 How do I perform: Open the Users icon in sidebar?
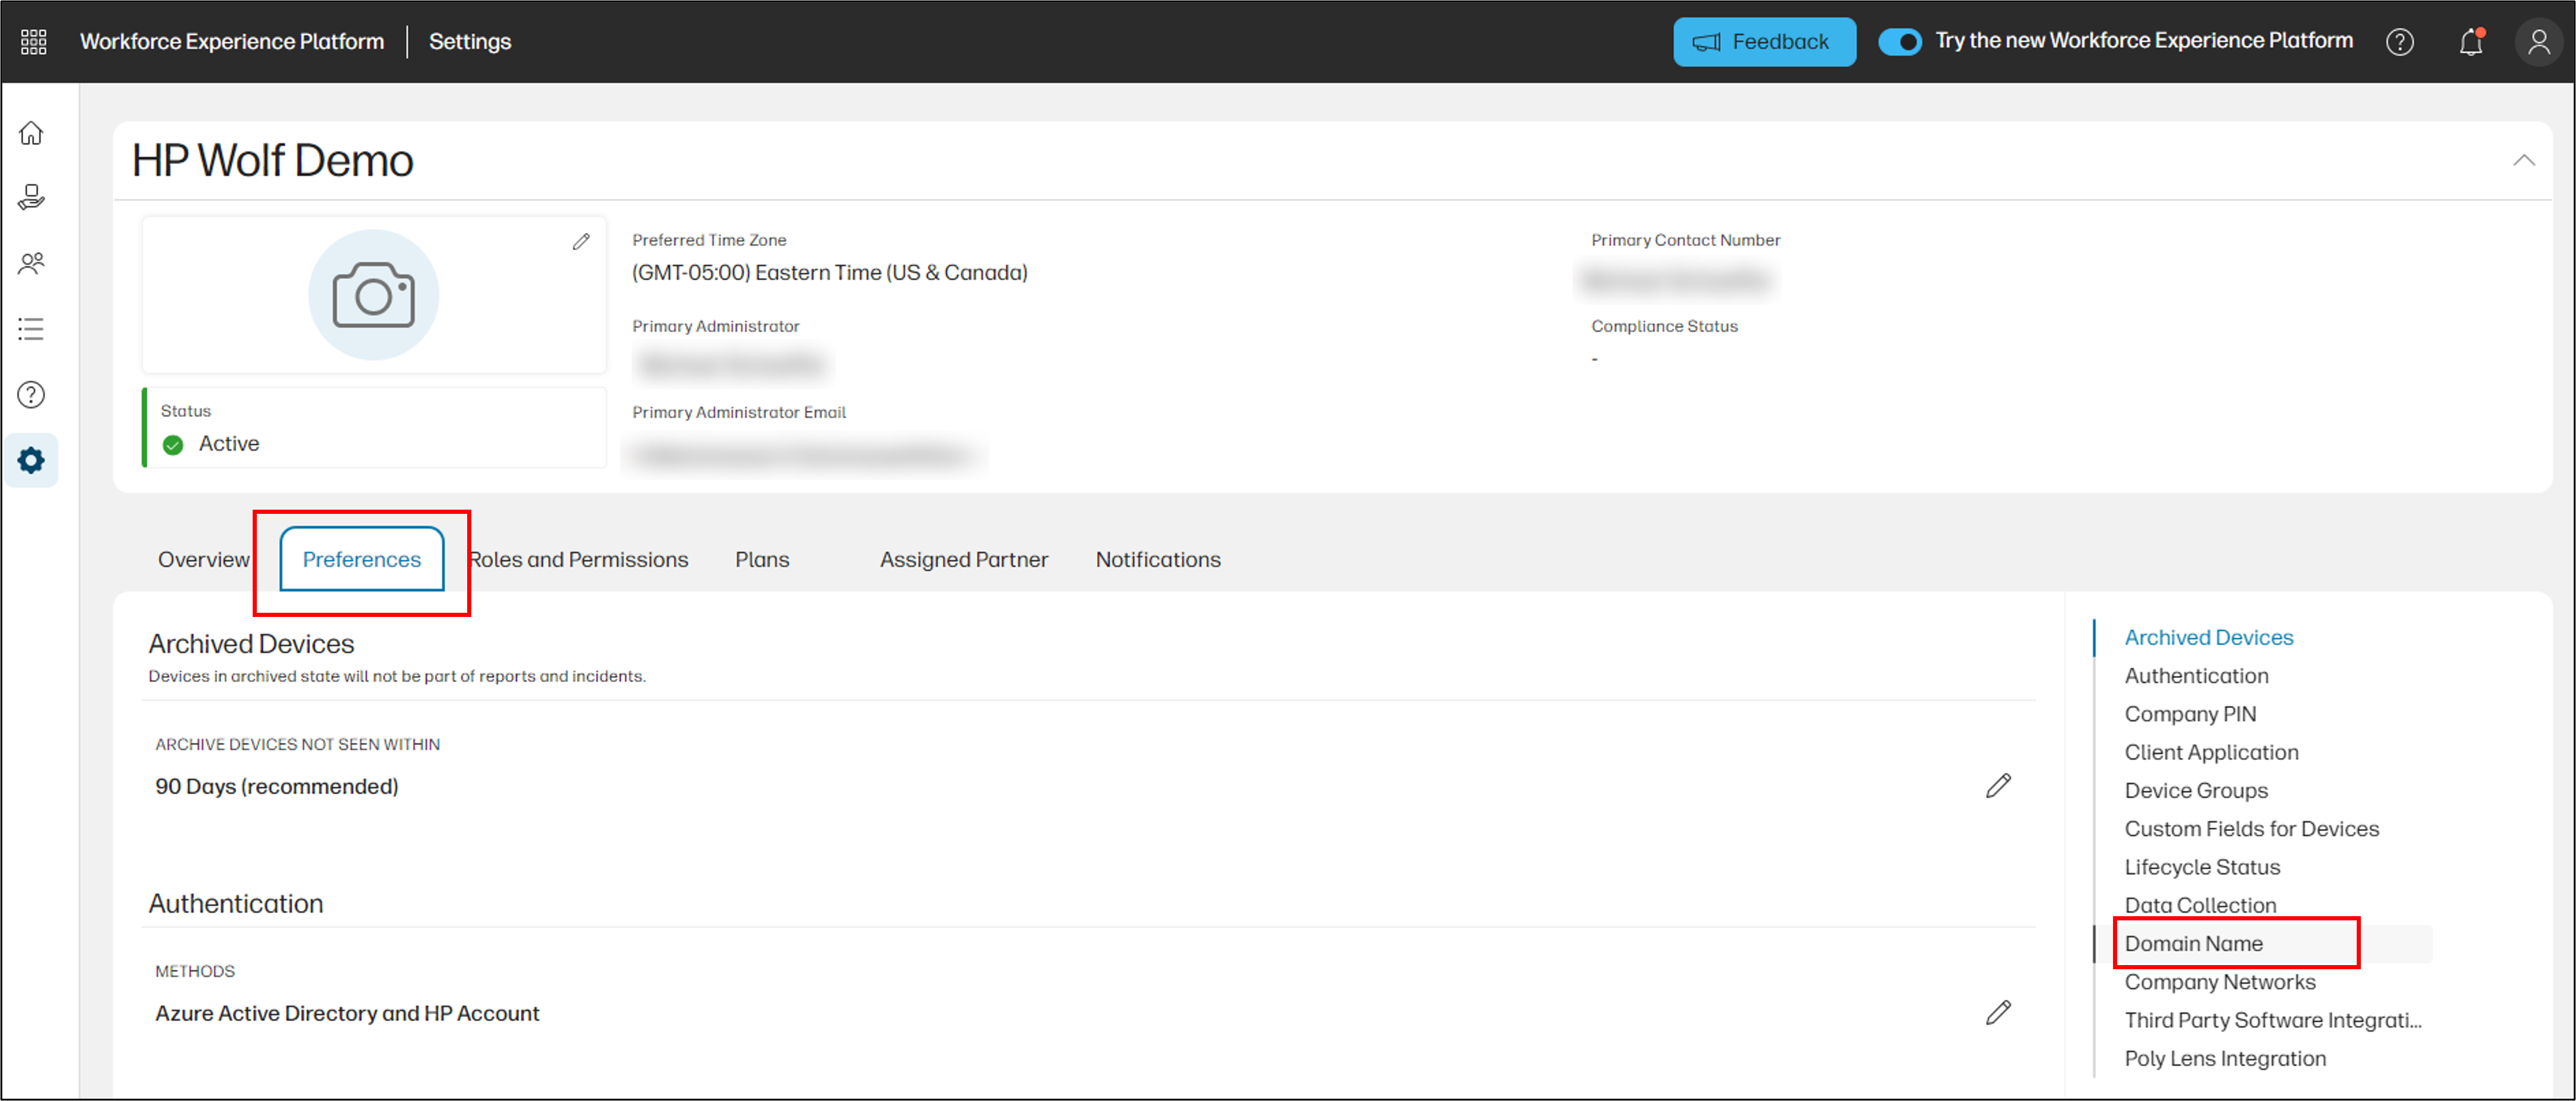click(x=32, y=263)
